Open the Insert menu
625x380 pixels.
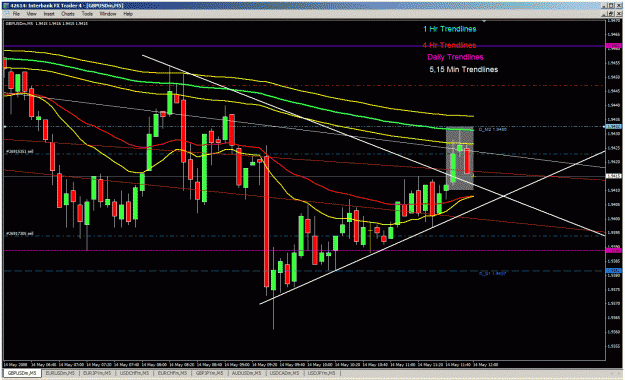coord(49,14)
